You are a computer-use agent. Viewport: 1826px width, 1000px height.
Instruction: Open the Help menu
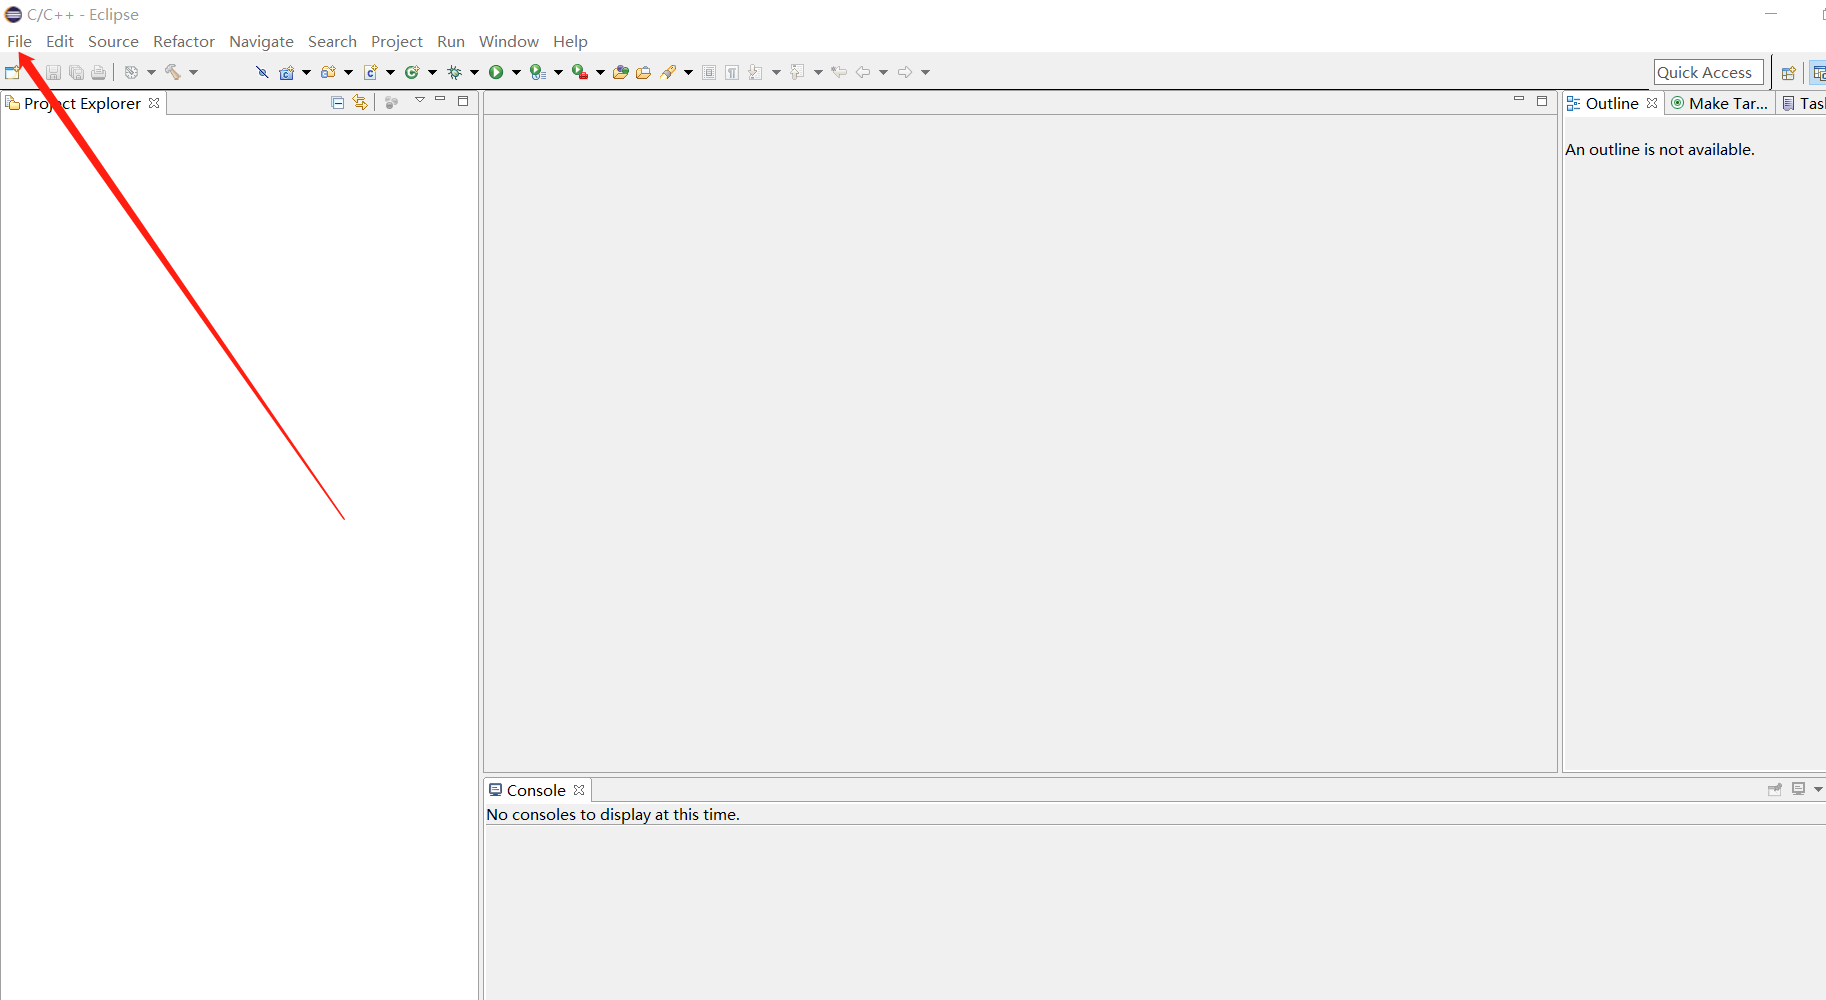pyautogui.click(x=570, y=41)
